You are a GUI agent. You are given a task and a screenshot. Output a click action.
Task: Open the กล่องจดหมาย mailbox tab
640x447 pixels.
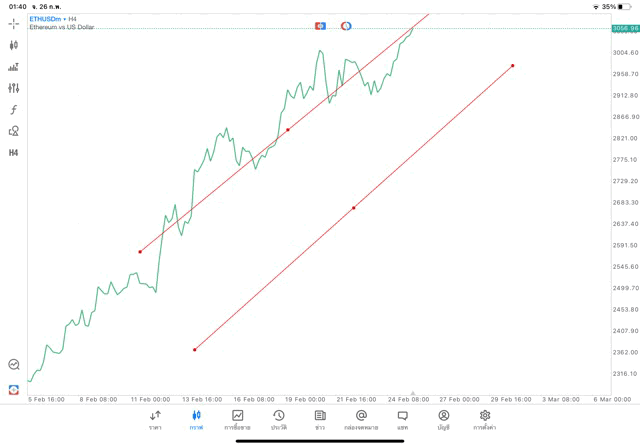click(x=361, y=420)
